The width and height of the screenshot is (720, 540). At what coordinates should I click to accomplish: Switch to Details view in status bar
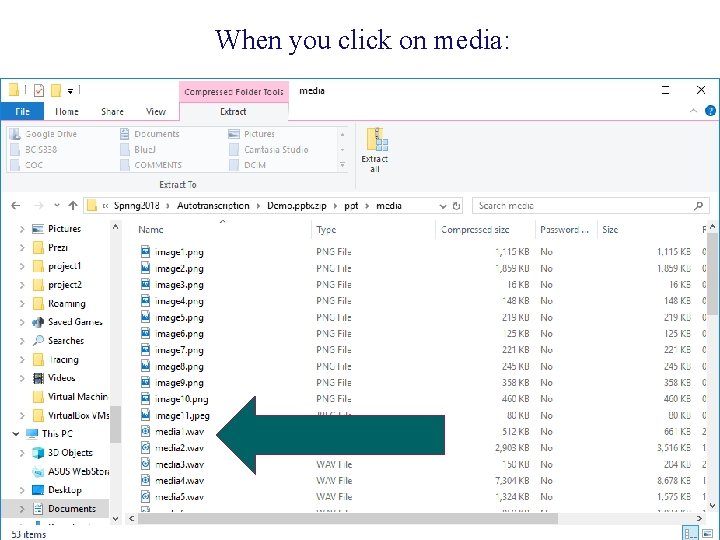[690, 534]
